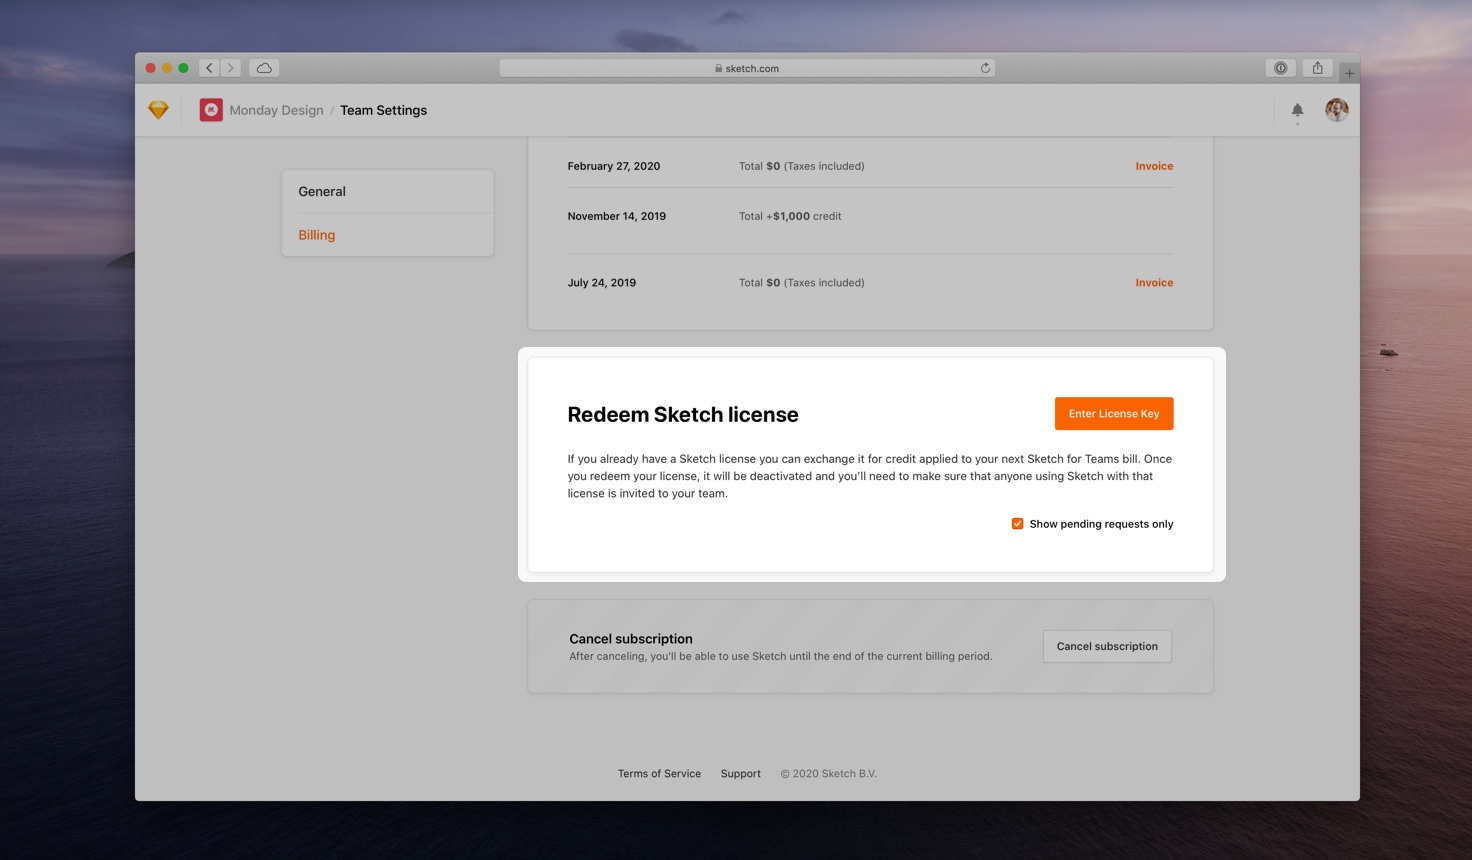Screen dimensions: 1472x860
Task: Click the browser back arrow
Action: (x=209, y=68)
